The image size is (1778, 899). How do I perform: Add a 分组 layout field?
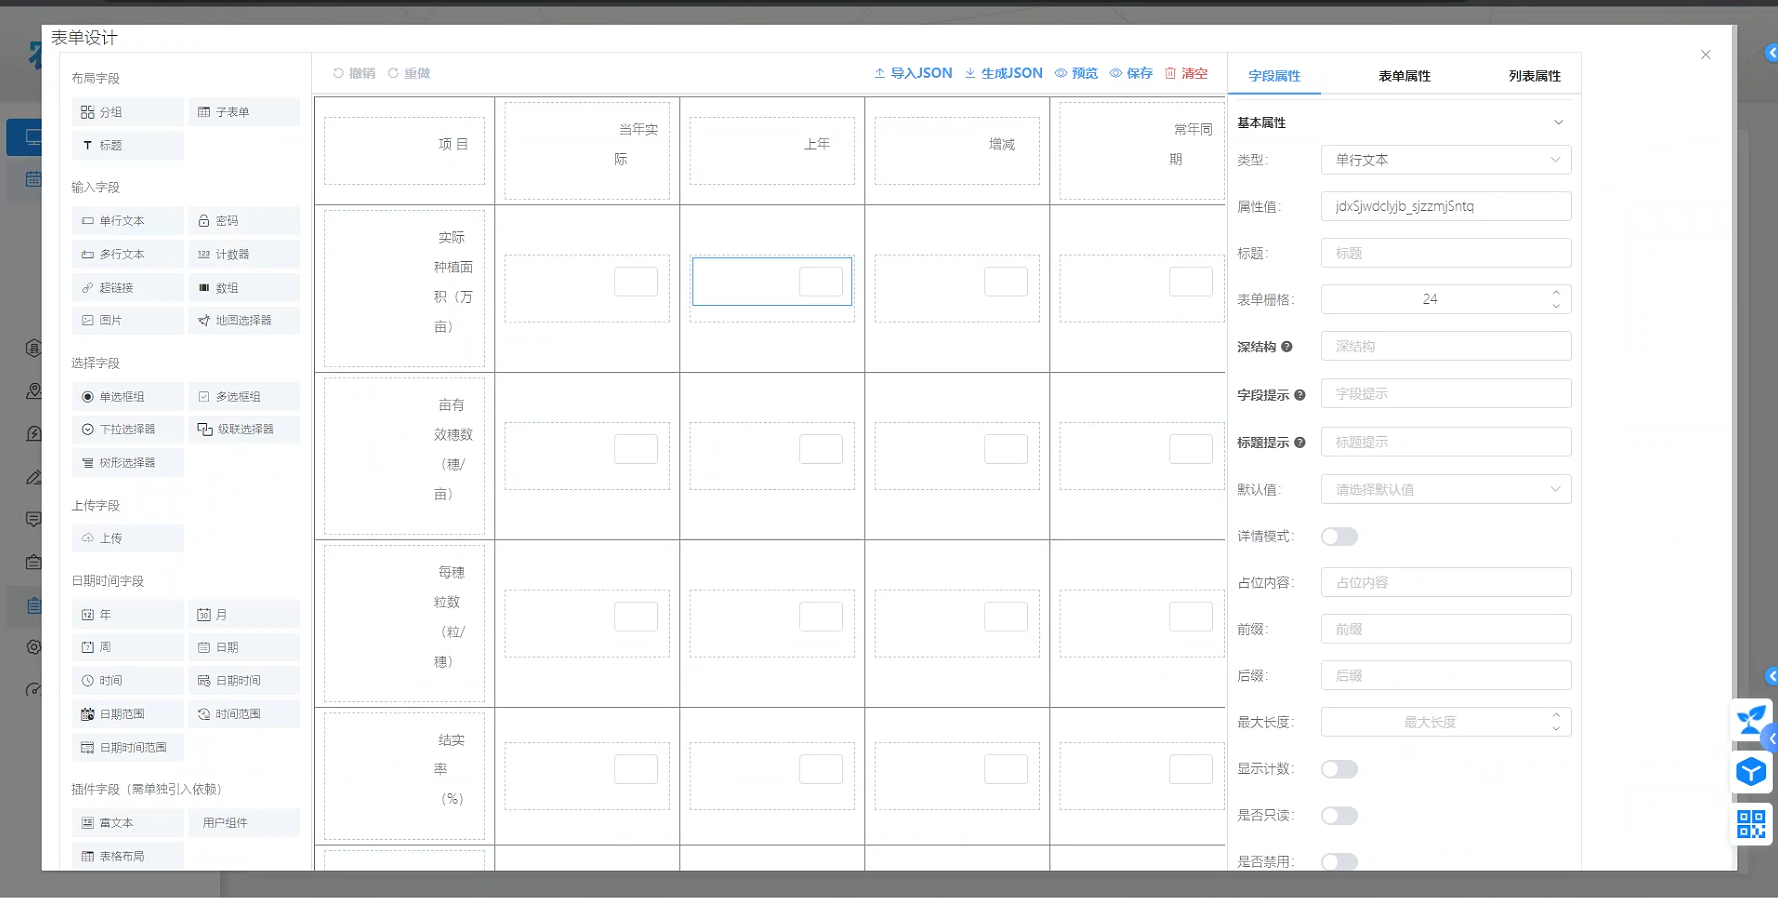pyautogui.click(x=127, y=112)
